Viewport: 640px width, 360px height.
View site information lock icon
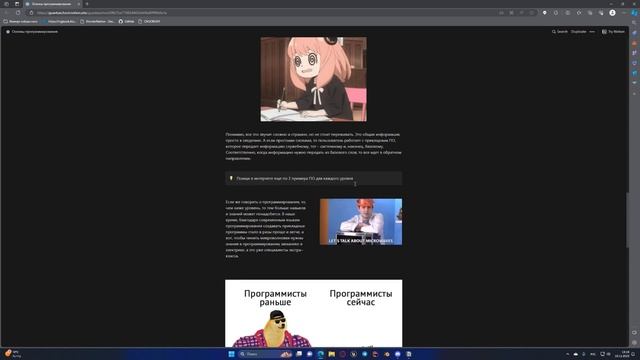point(32,13)
